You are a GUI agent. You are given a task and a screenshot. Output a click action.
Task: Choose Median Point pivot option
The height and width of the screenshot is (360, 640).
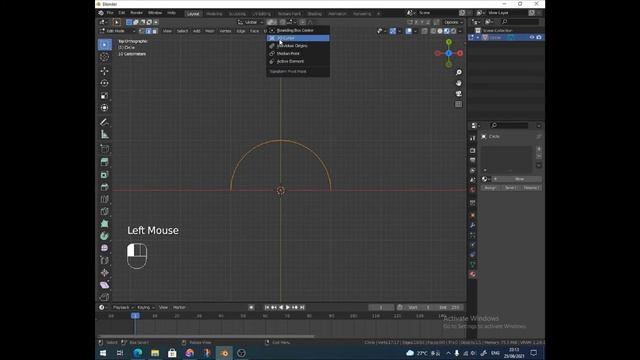tap(298, 53)
